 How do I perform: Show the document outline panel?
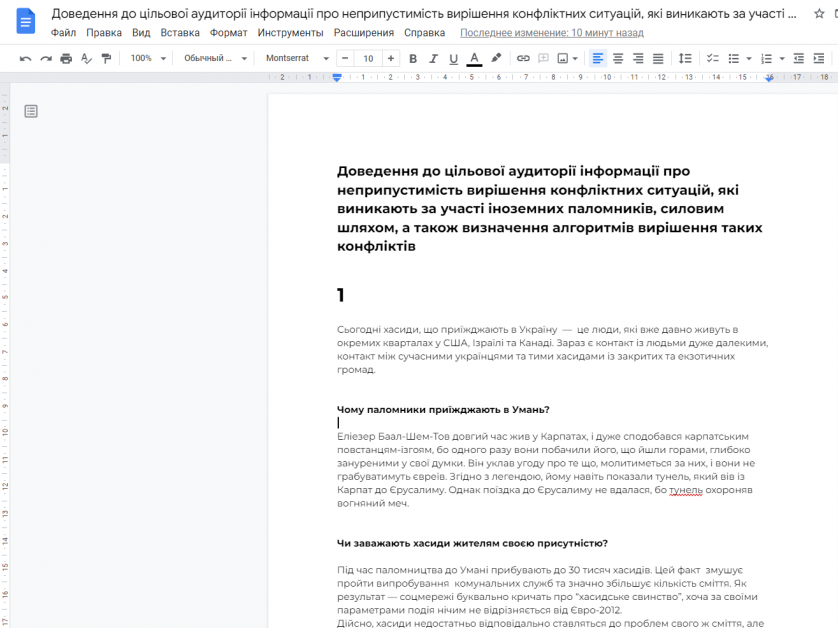point(31,111)
